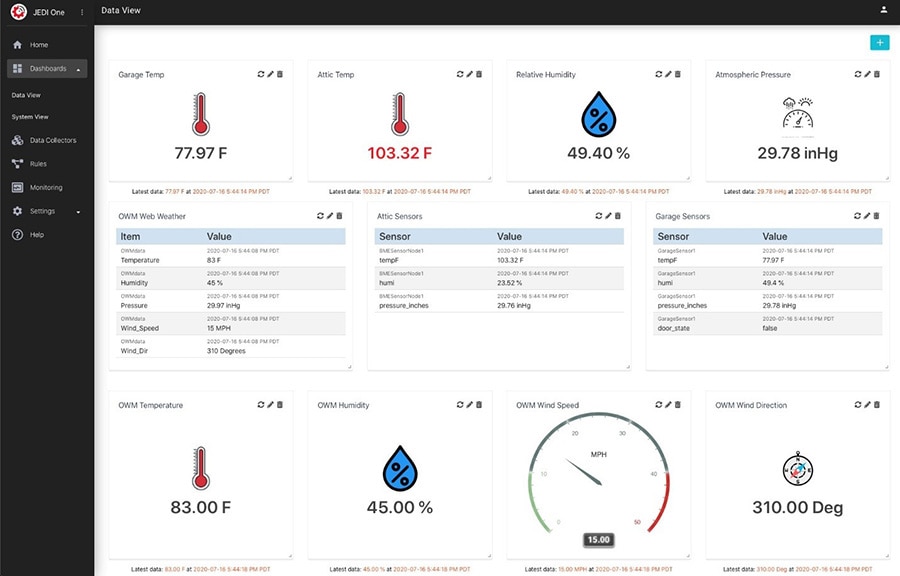
Task: Open the Monitoring section
Action: 47,187
